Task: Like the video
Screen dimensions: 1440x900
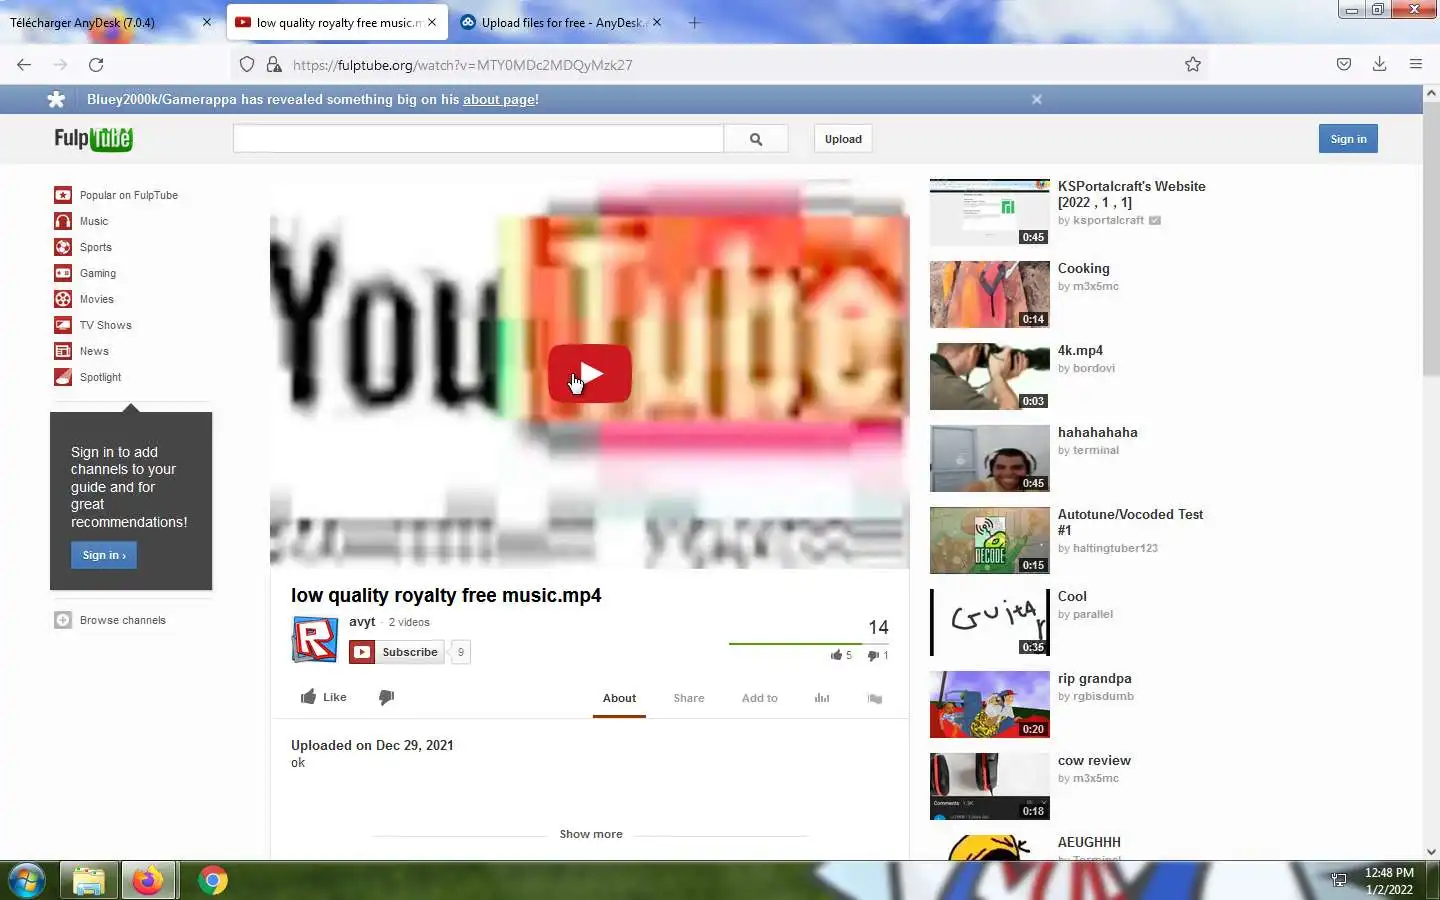Action: 323,697
